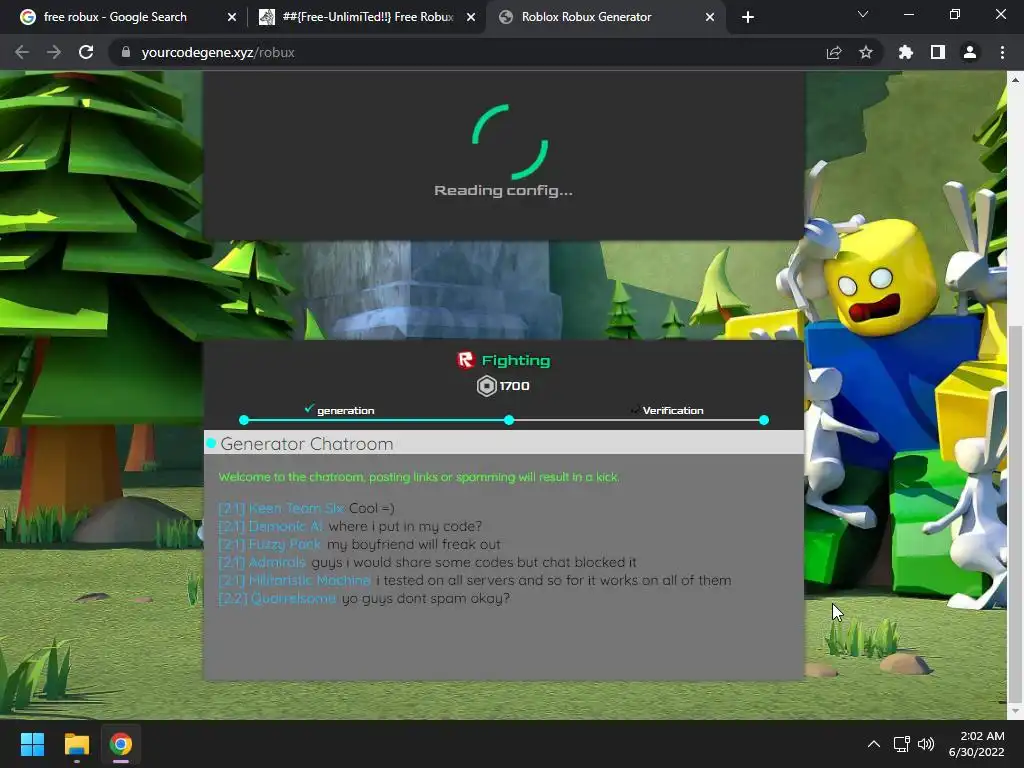This screenshot has width=1024, height=768.
Task: Click the cyan status dot by Generator Chatroom
Action: (x=211, y=443)
